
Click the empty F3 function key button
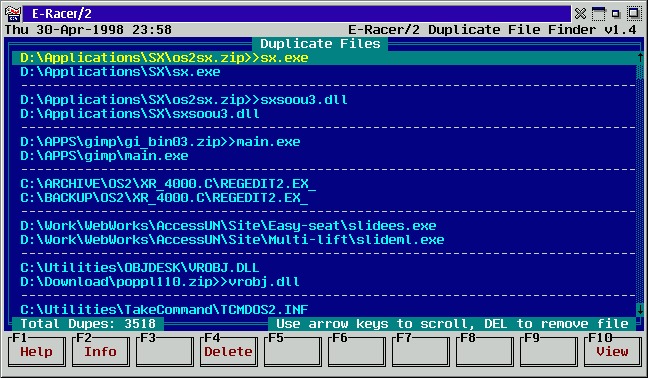164,351
